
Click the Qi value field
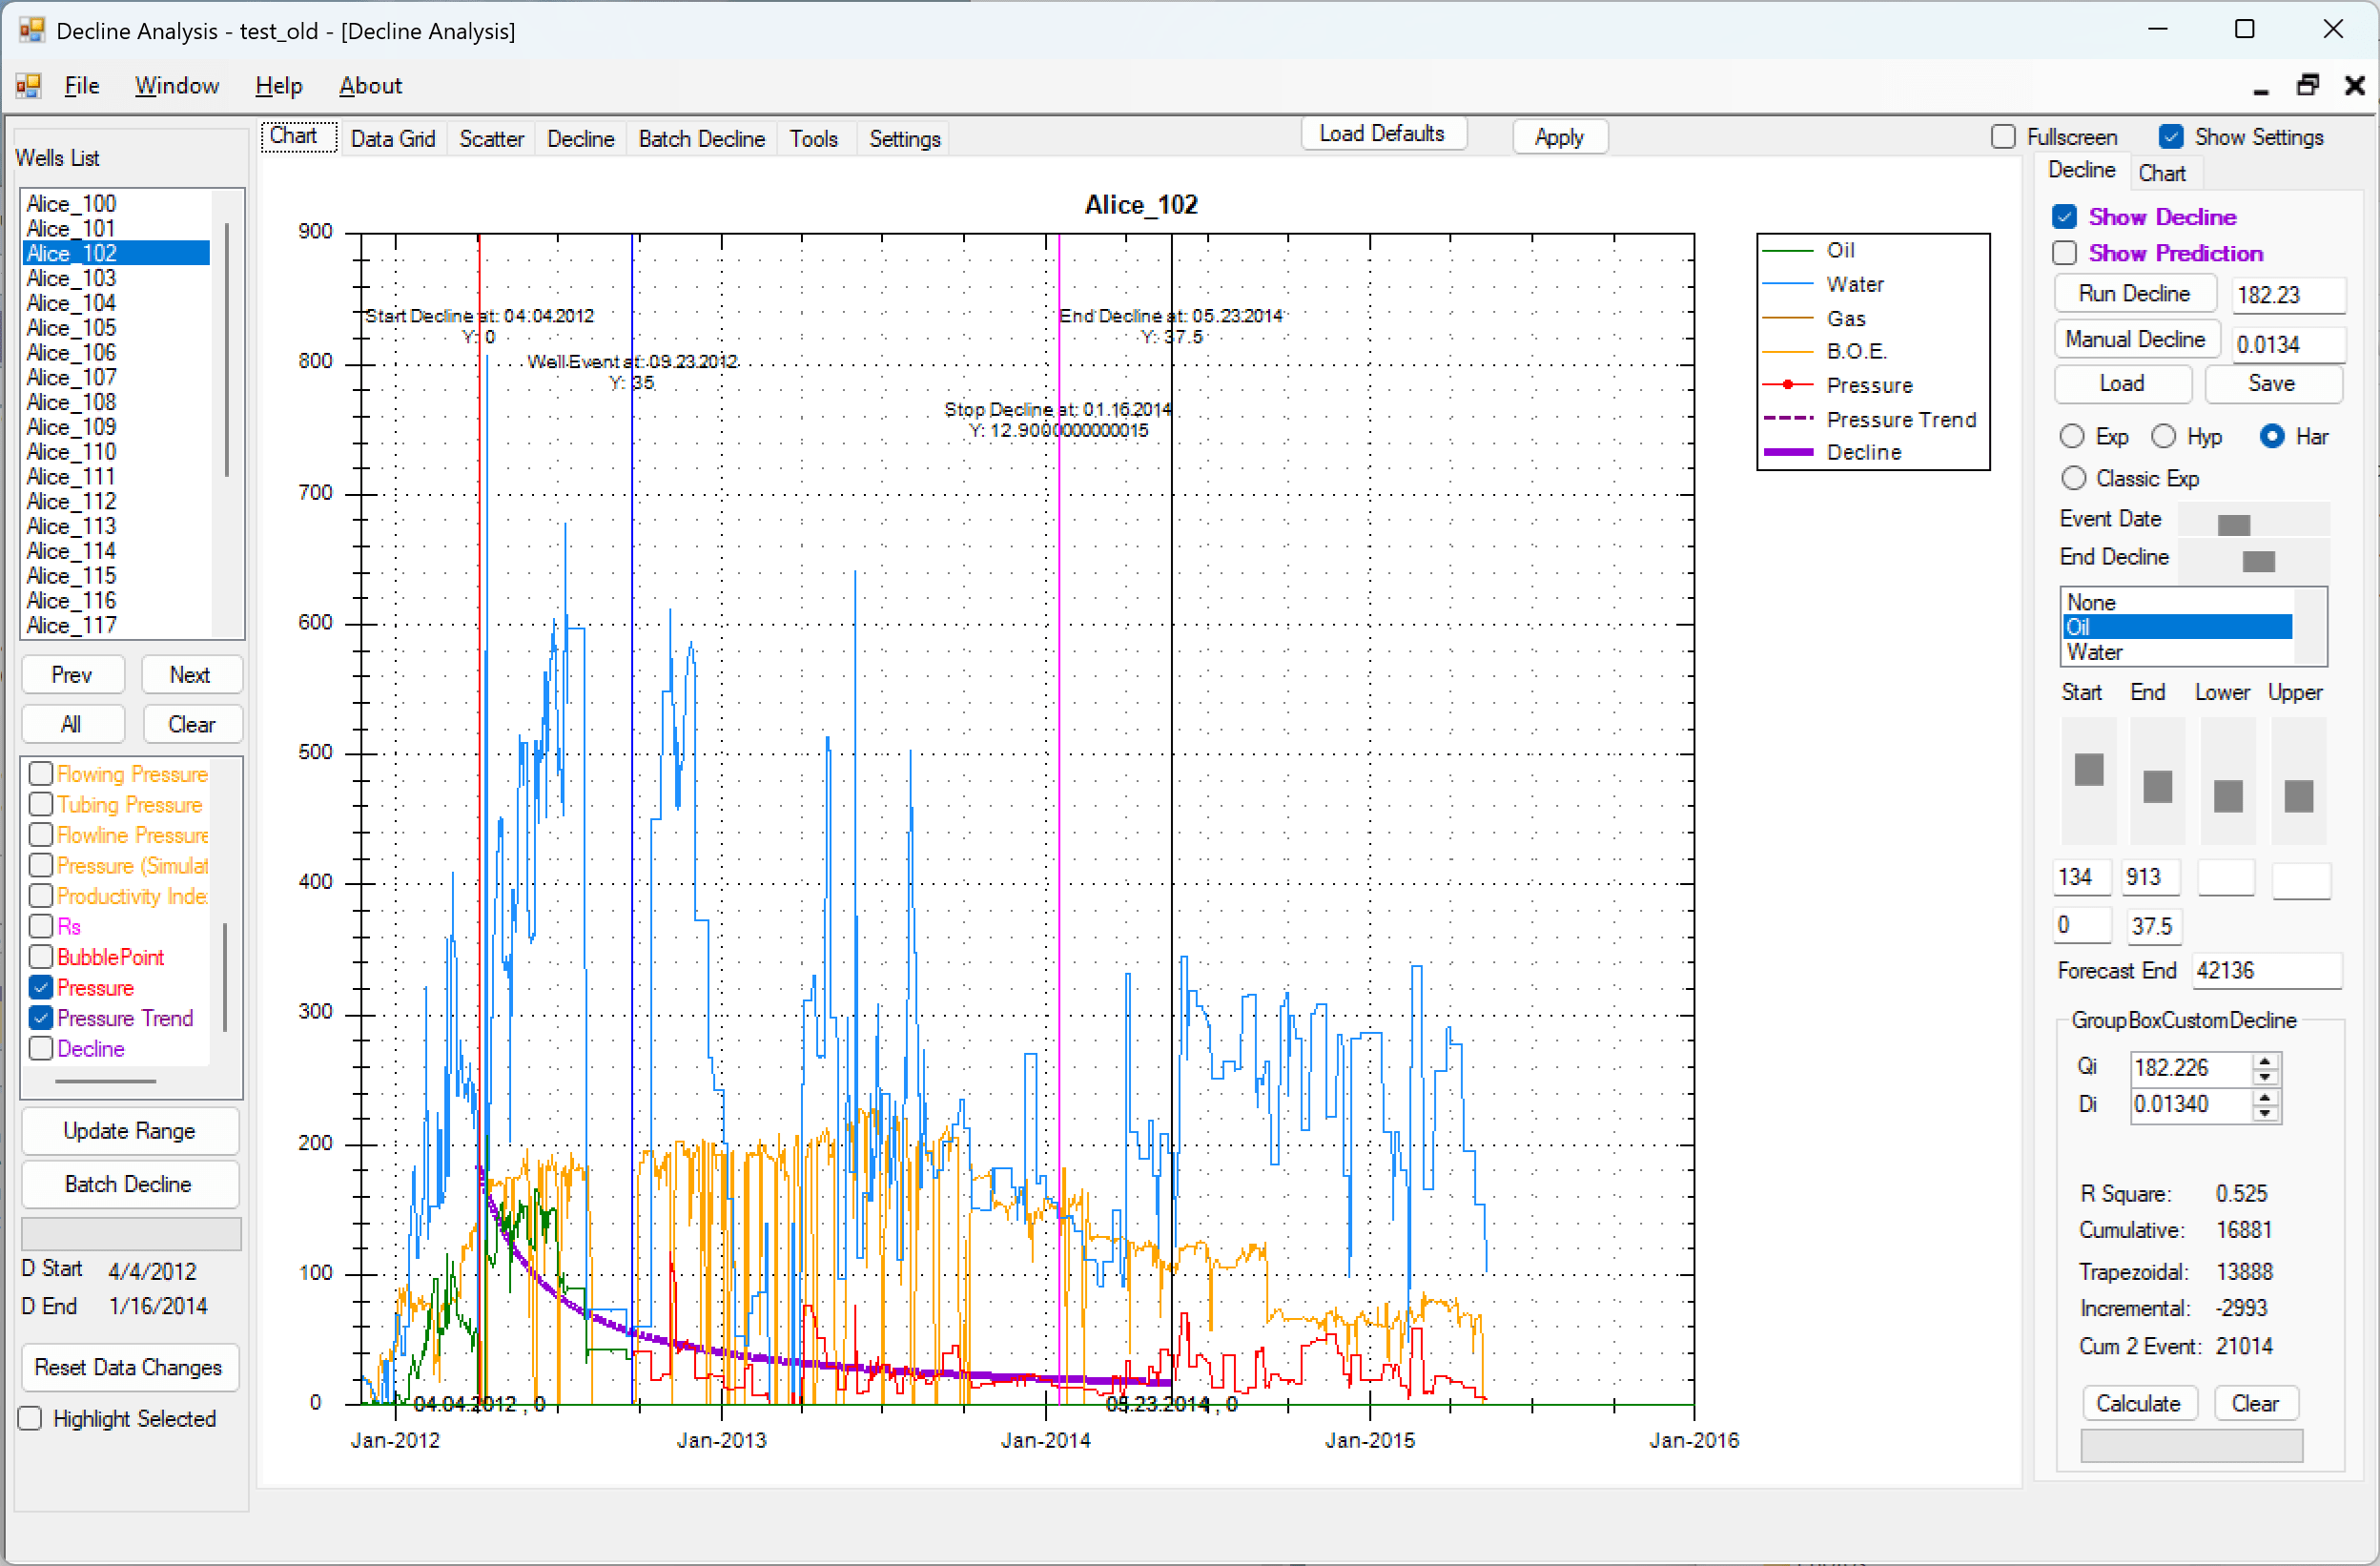(2191, 1068)
